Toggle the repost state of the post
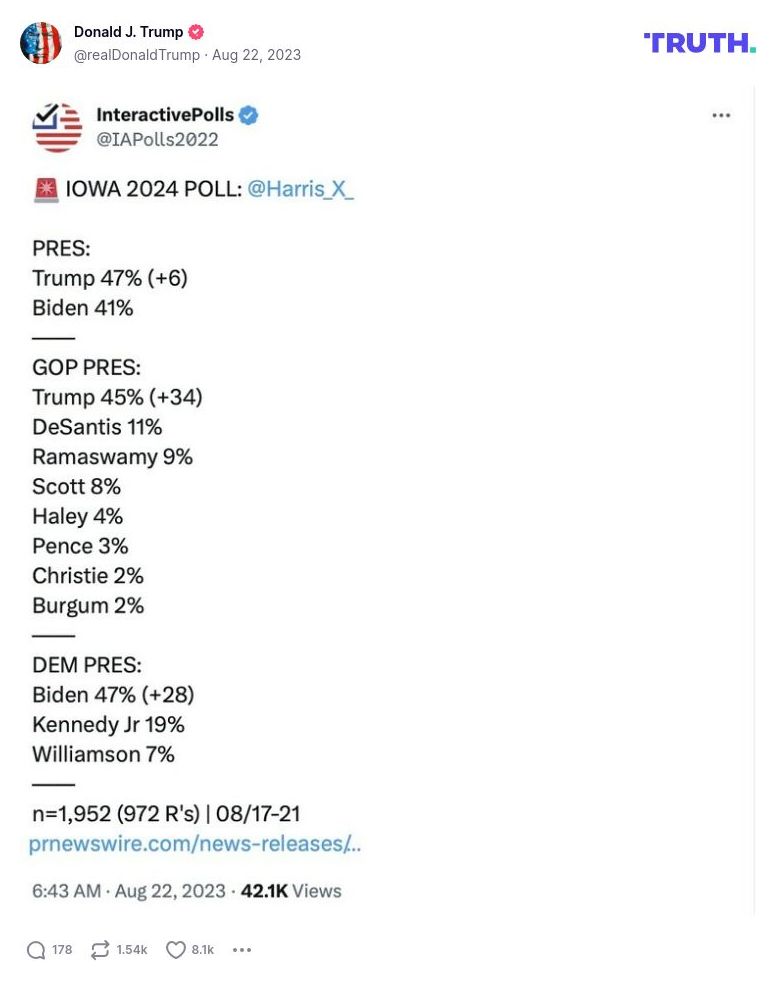Viewport: 777px width, 981px height. pyautogui.click(x=100, y=950)
